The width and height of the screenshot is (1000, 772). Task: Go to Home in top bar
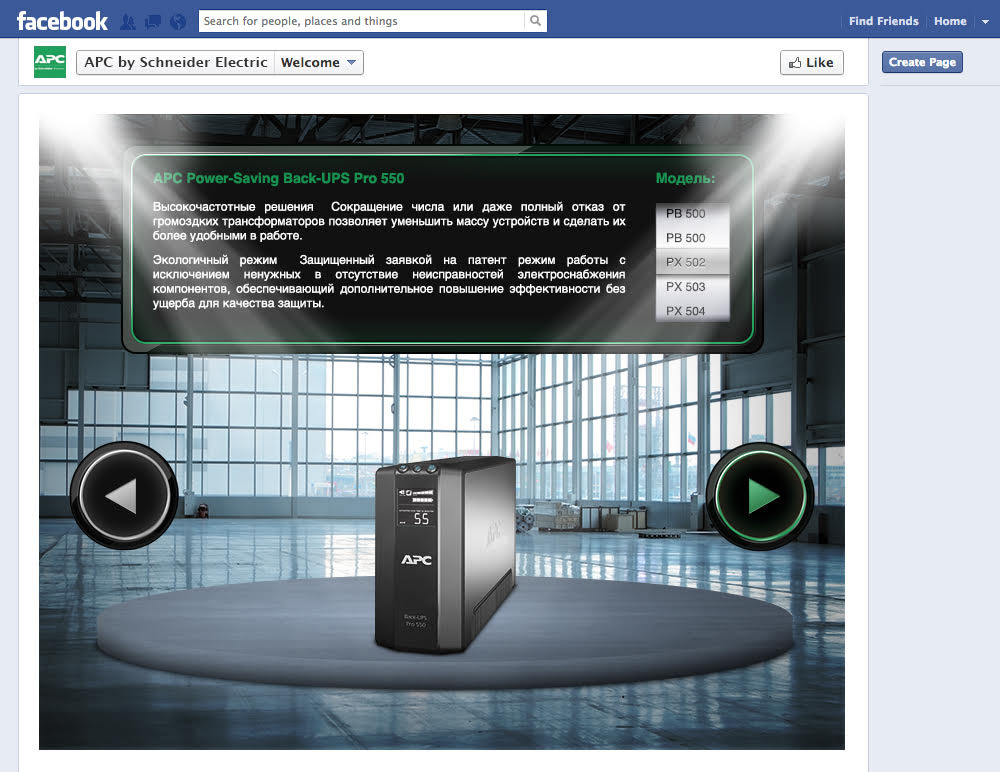pos(950,21)
